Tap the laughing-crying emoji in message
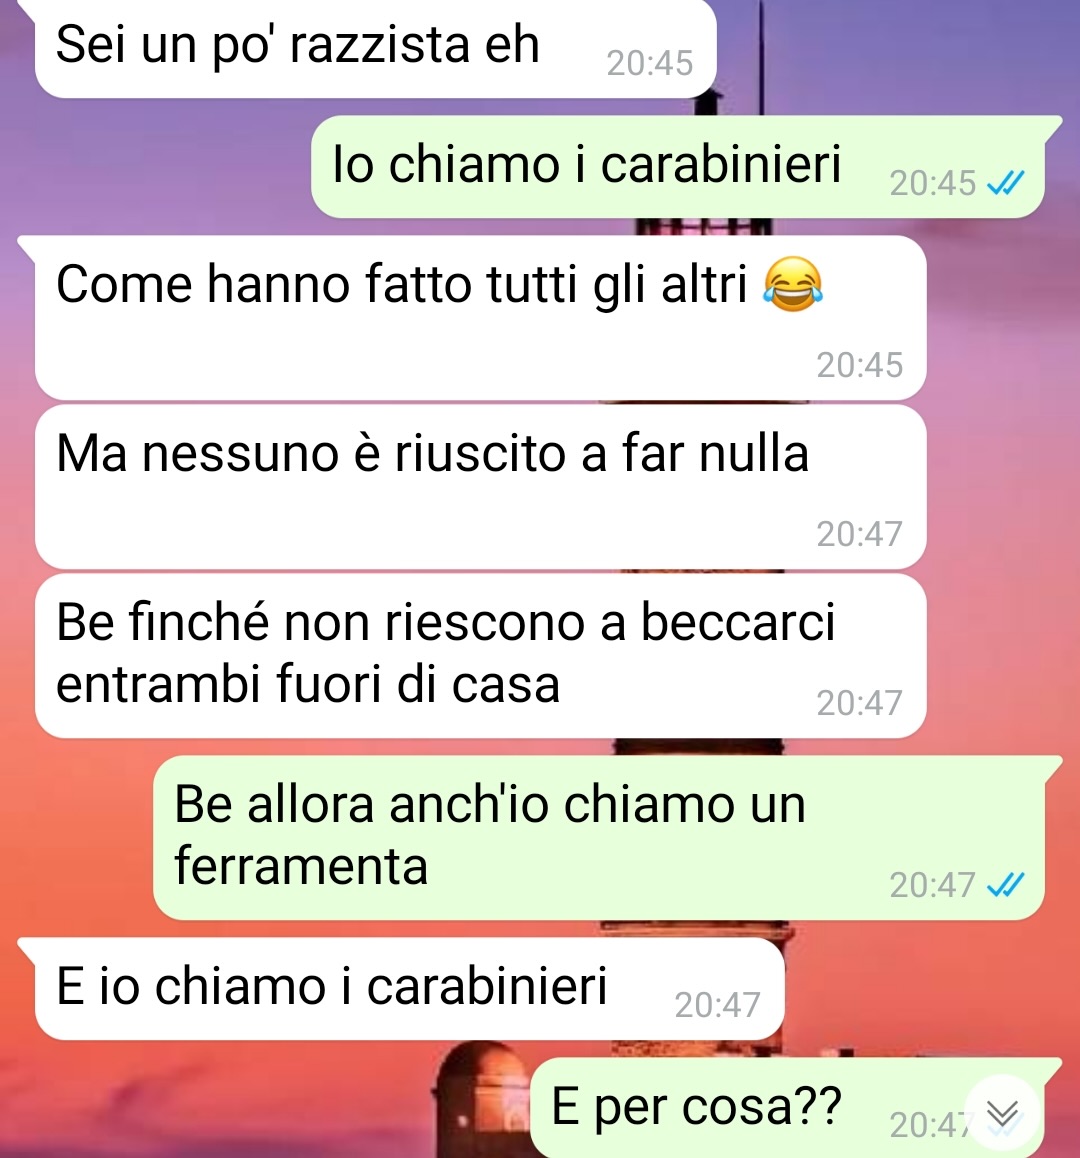Viewport: 1080px width, 1158px height. (x=793, y=284)
